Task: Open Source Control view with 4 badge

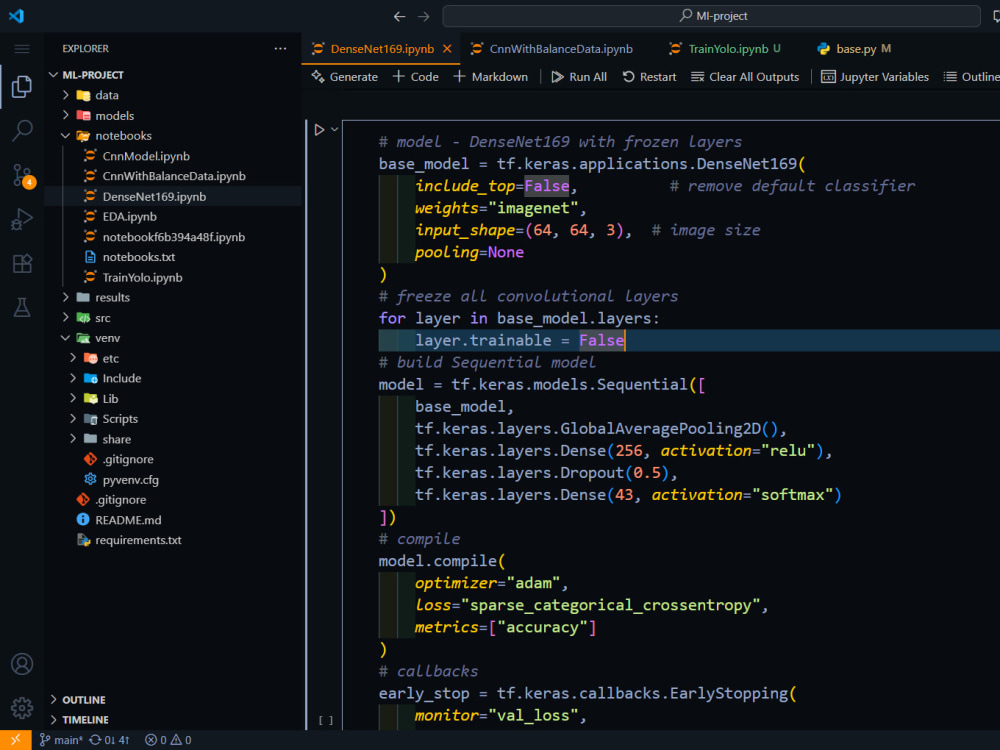Action: coord(23,175)
